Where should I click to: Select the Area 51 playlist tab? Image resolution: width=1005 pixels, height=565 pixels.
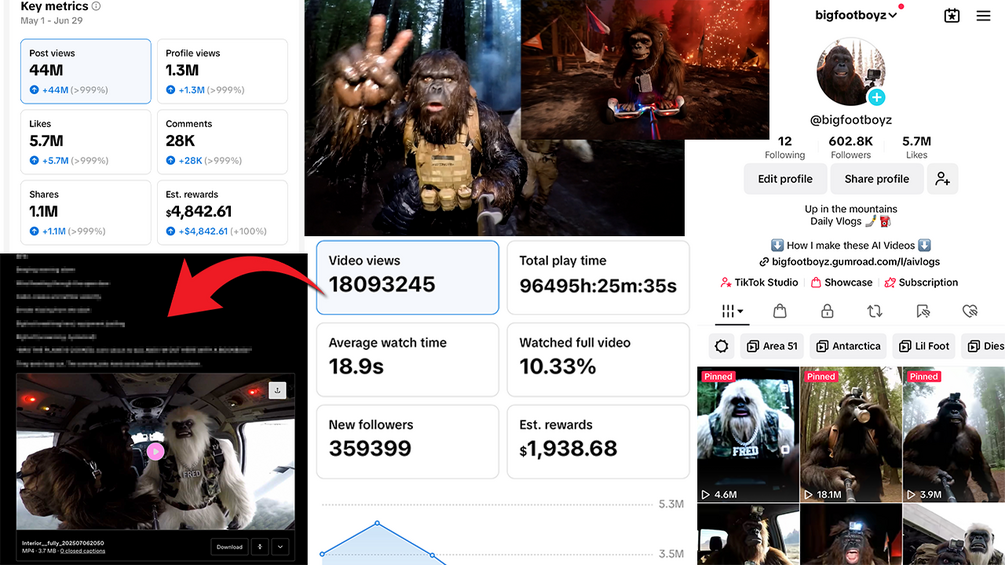772,346
